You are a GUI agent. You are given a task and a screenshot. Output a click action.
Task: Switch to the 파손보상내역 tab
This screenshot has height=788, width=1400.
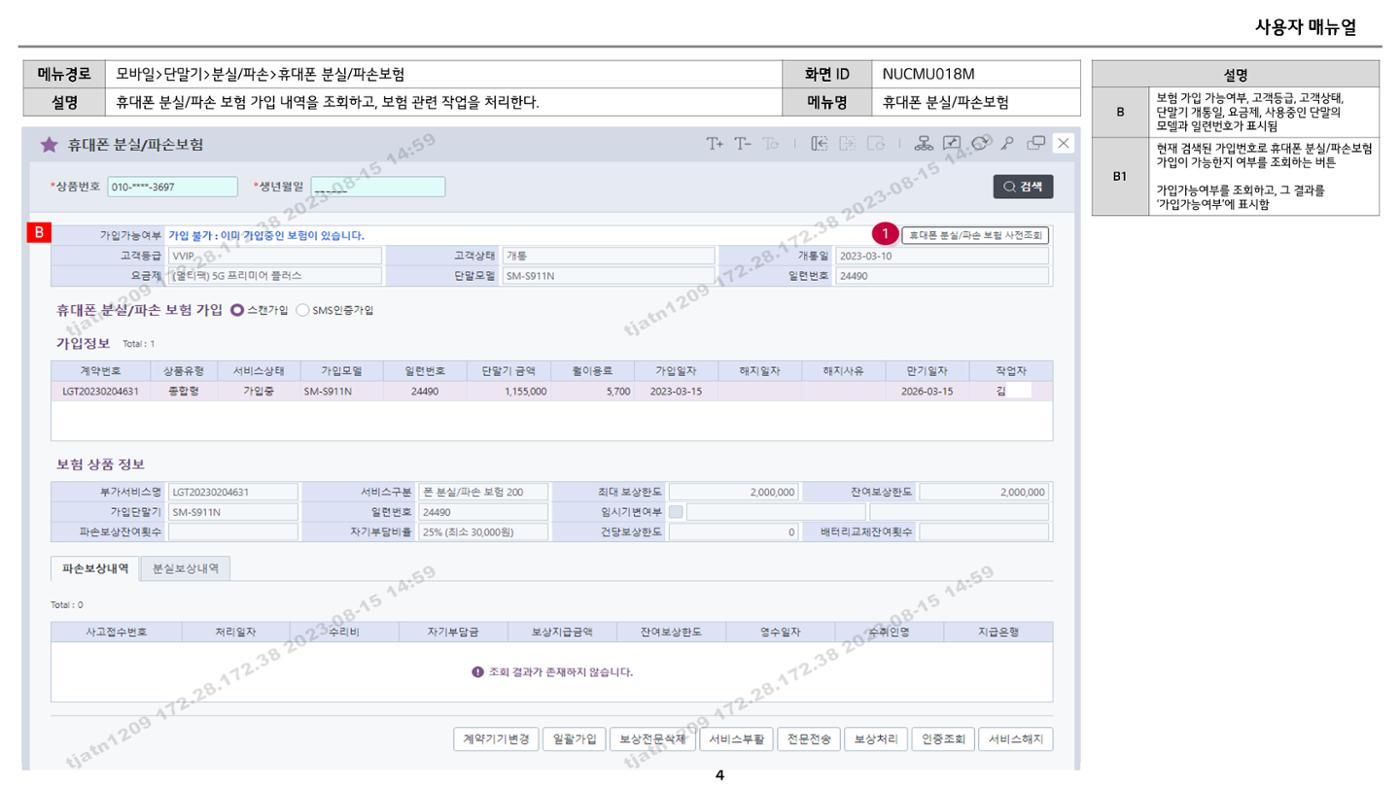tap(95, 568)
